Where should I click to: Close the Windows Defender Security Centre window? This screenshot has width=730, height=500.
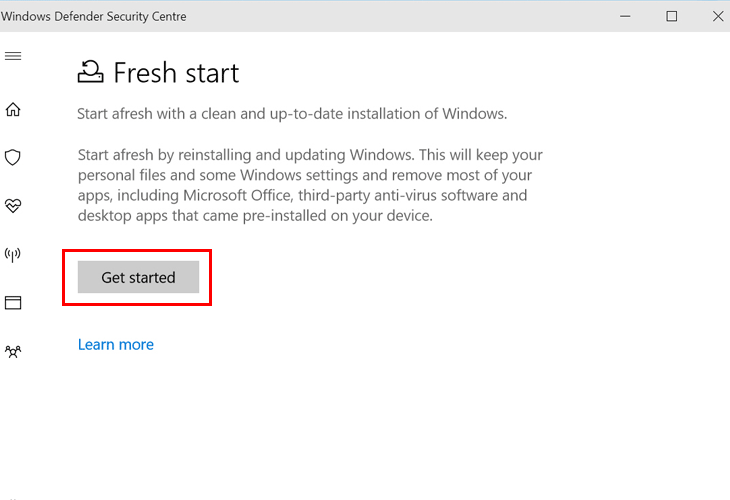(717, 16)
